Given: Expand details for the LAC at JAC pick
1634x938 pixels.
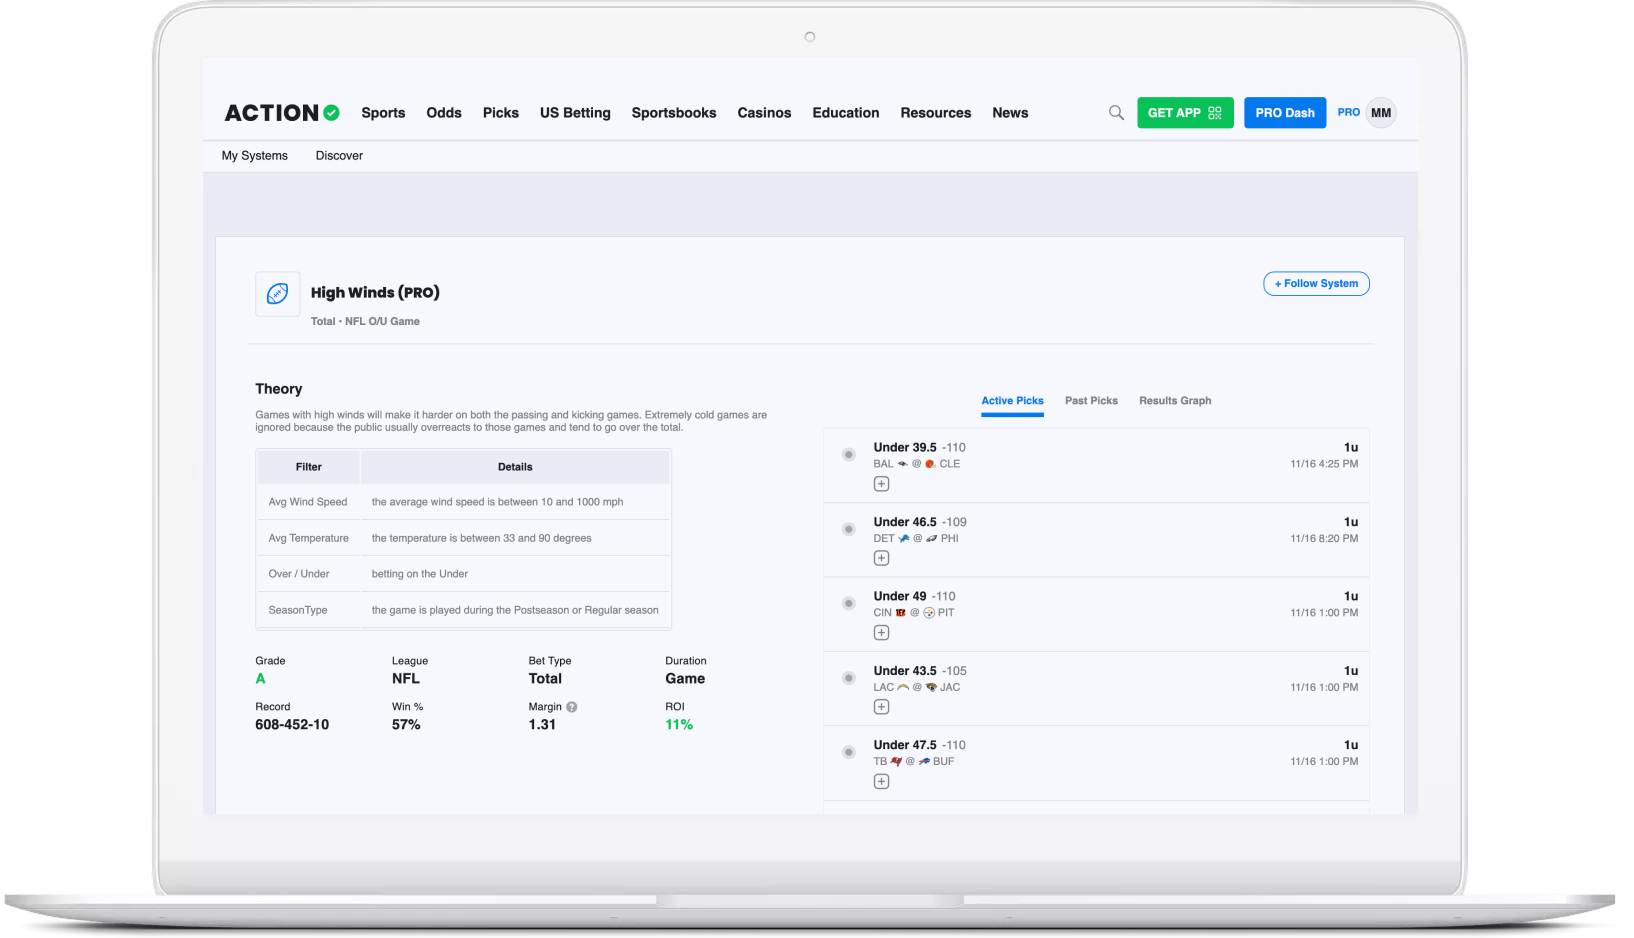Looking at the screenshot, I should (881, 706).
